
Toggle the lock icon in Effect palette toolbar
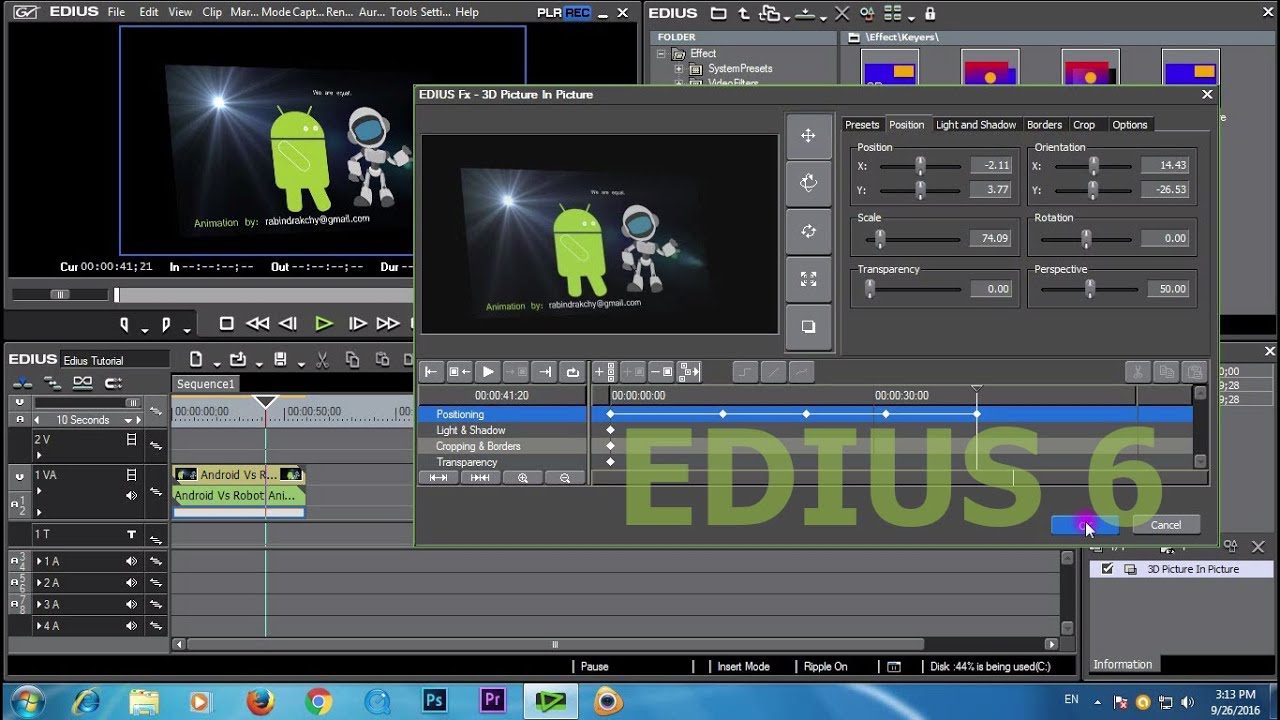point(931,14)
